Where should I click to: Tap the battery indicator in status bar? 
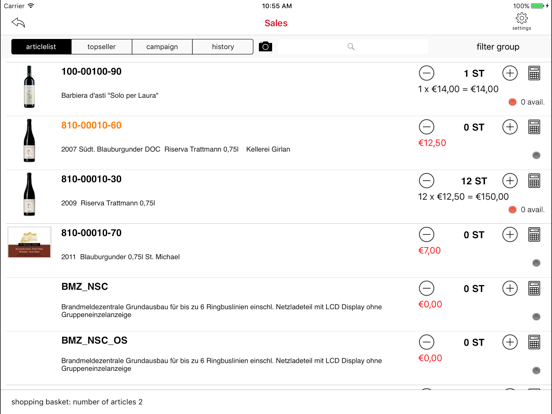point(537,6)
